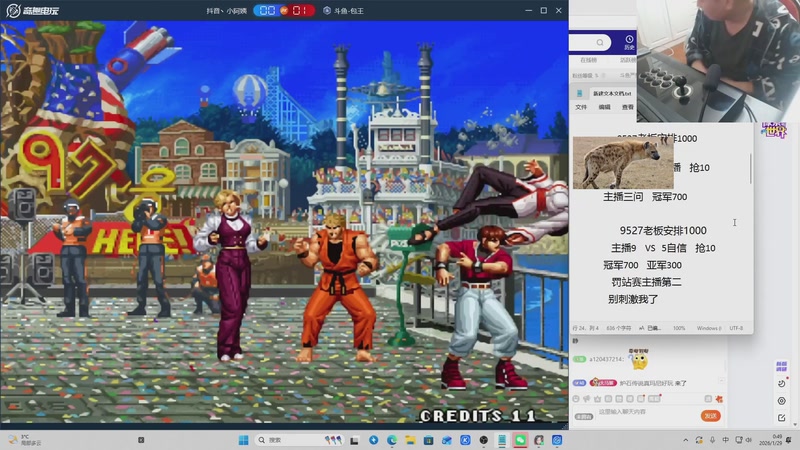The width and height of the screenshot is (800, 450).
Task: Open the emoji picker in chat toolbar
Action: [x=576, y=399]
